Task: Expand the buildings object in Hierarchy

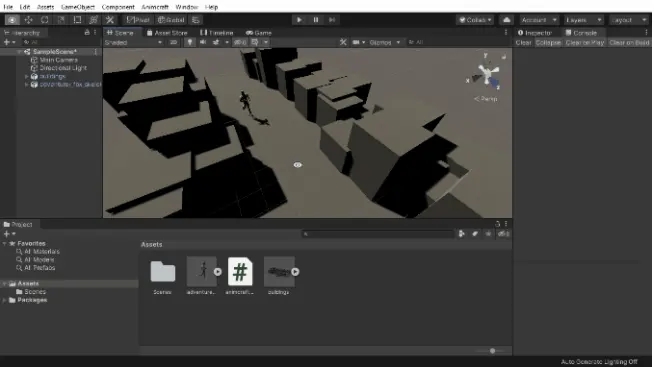Action: coord(27,76)
